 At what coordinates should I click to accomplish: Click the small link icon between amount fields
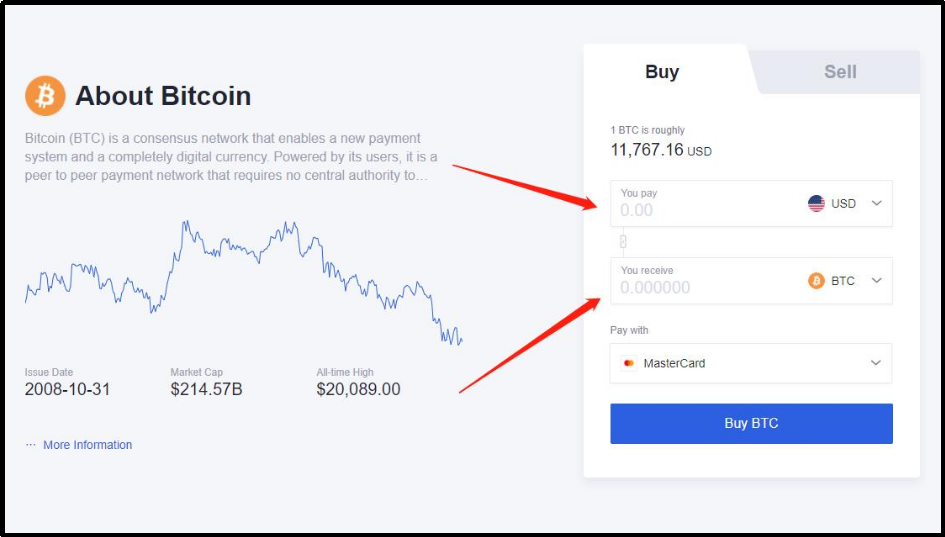622,242
